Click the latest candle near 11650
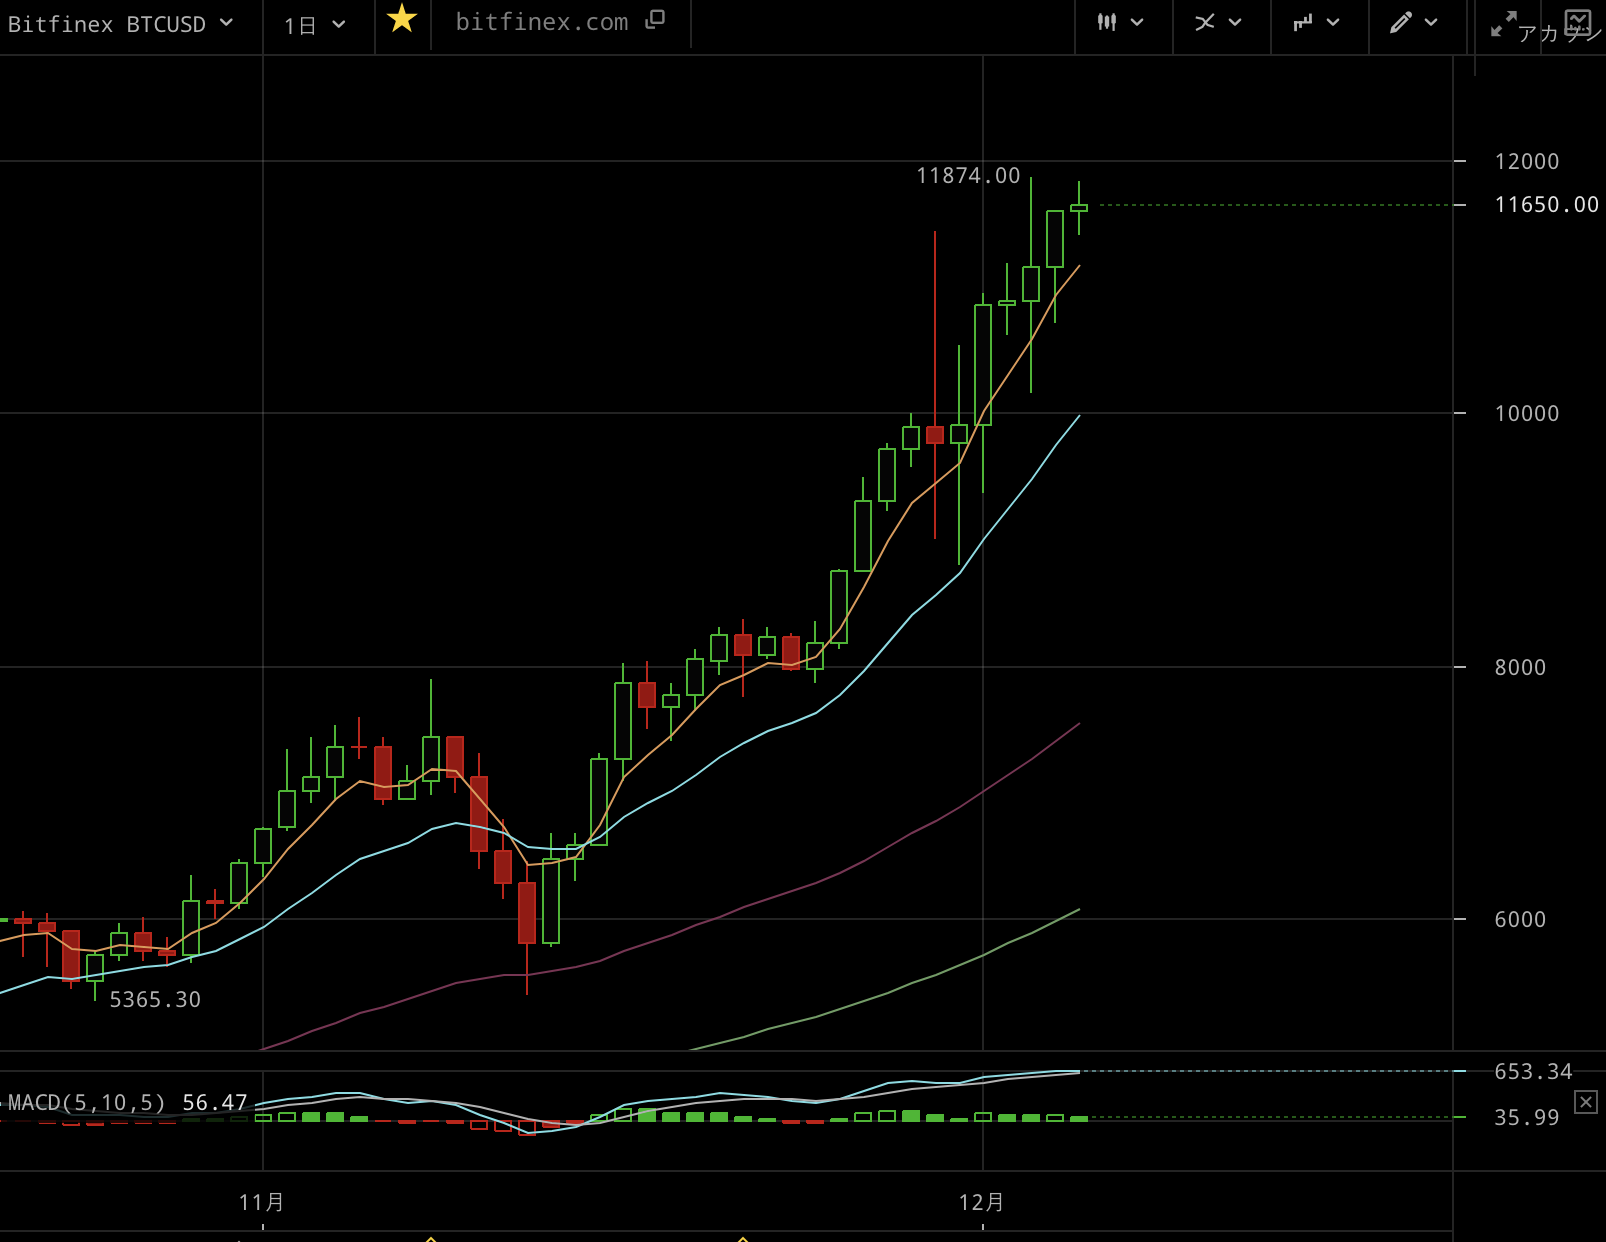This screenshot has height=1242, width=1606. [x=1079, y=208]
